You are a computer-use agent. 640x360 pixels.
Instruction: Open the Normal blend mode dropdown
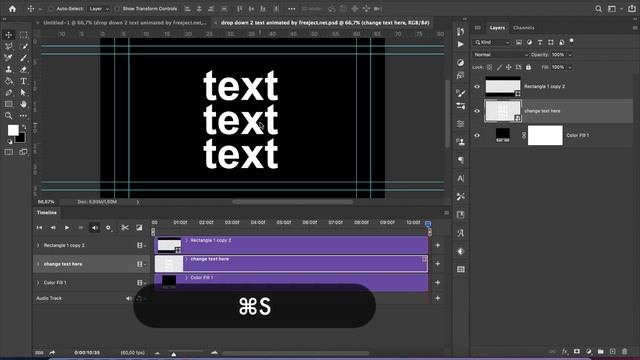coord(501,55)
